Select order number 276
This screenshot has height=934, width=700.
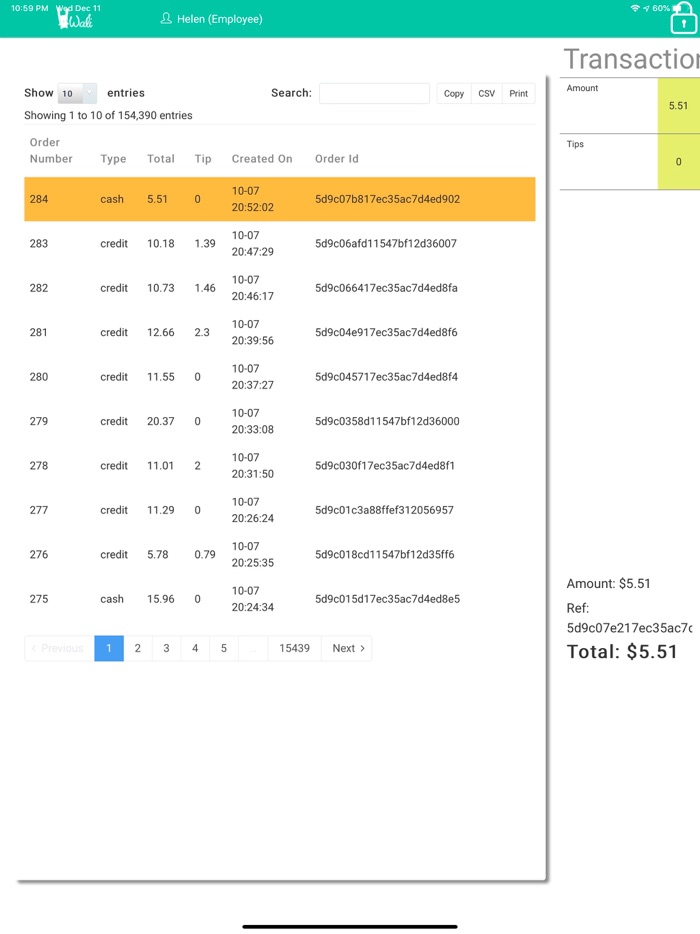39,555
